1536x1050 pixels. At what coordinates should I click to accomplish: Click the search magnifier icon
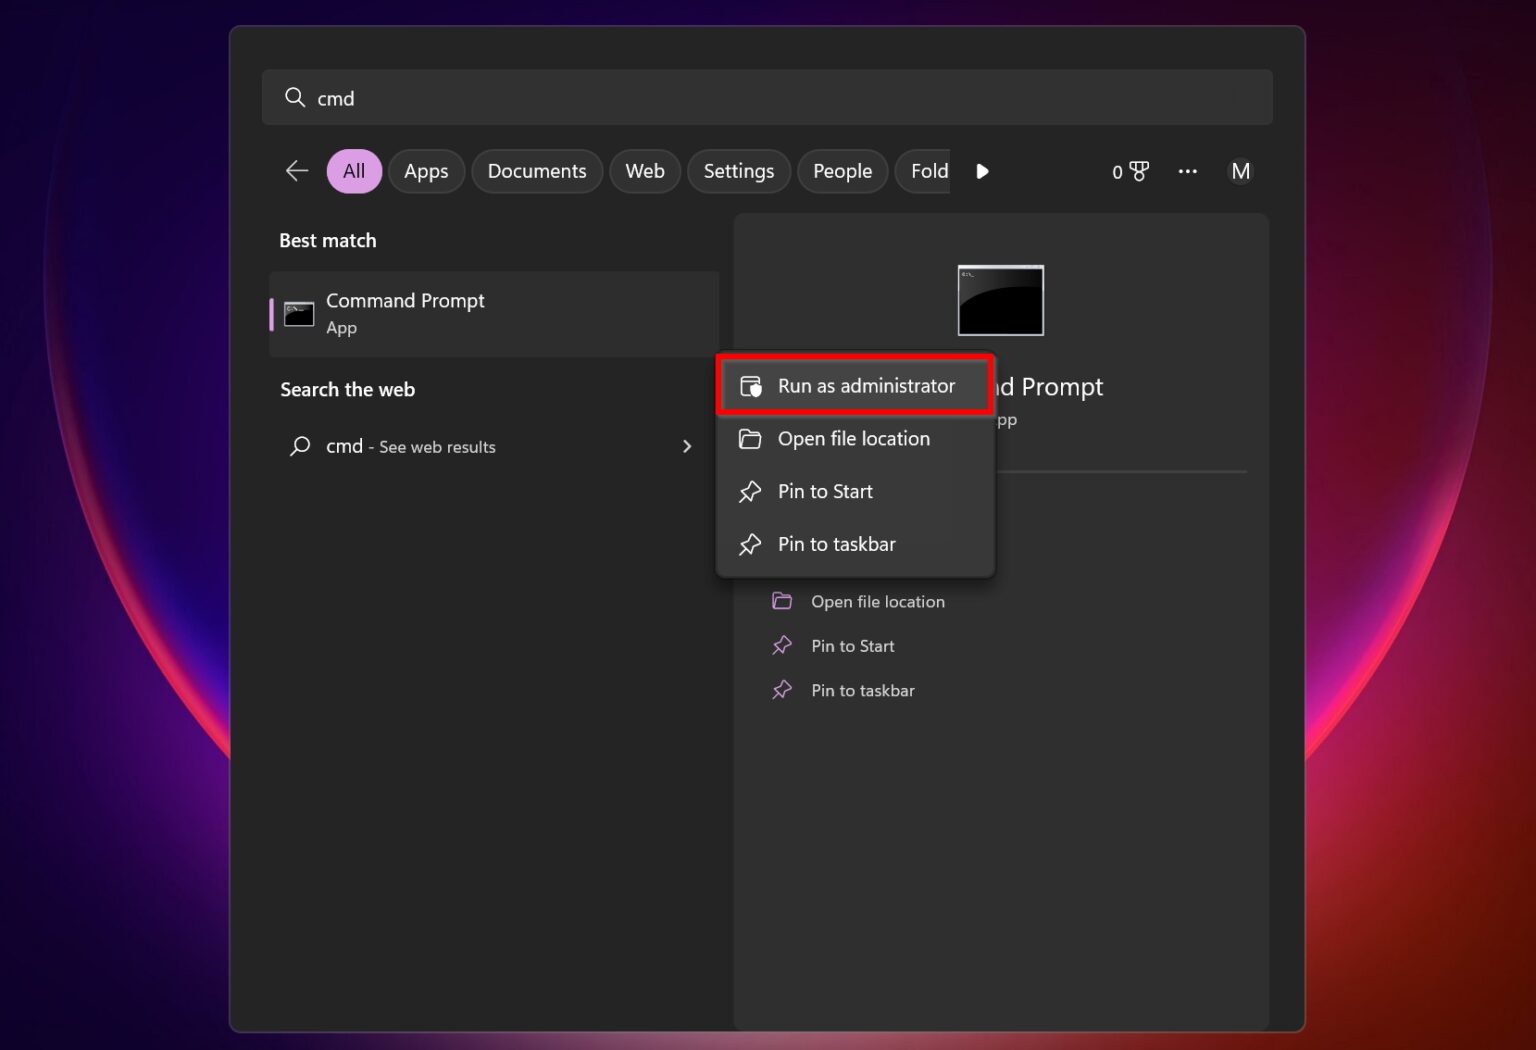(295, 97)
